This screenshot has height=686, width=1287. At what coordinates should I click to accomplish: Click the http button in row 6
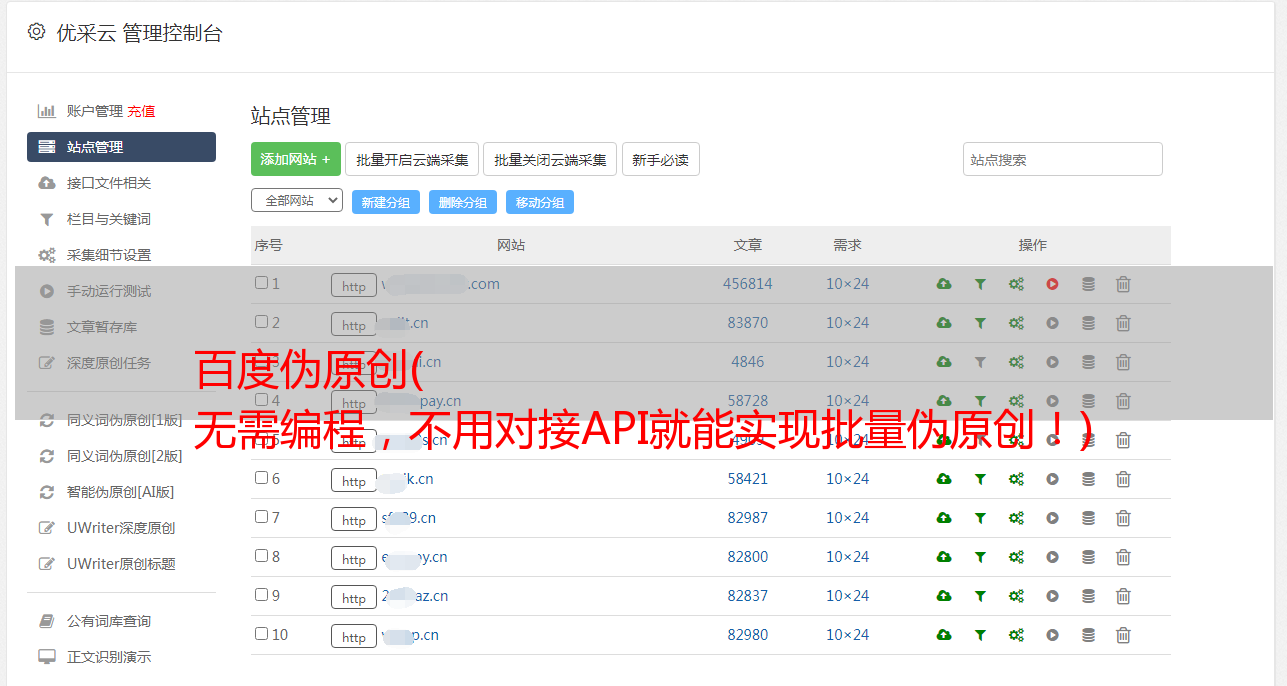(354, 480)
